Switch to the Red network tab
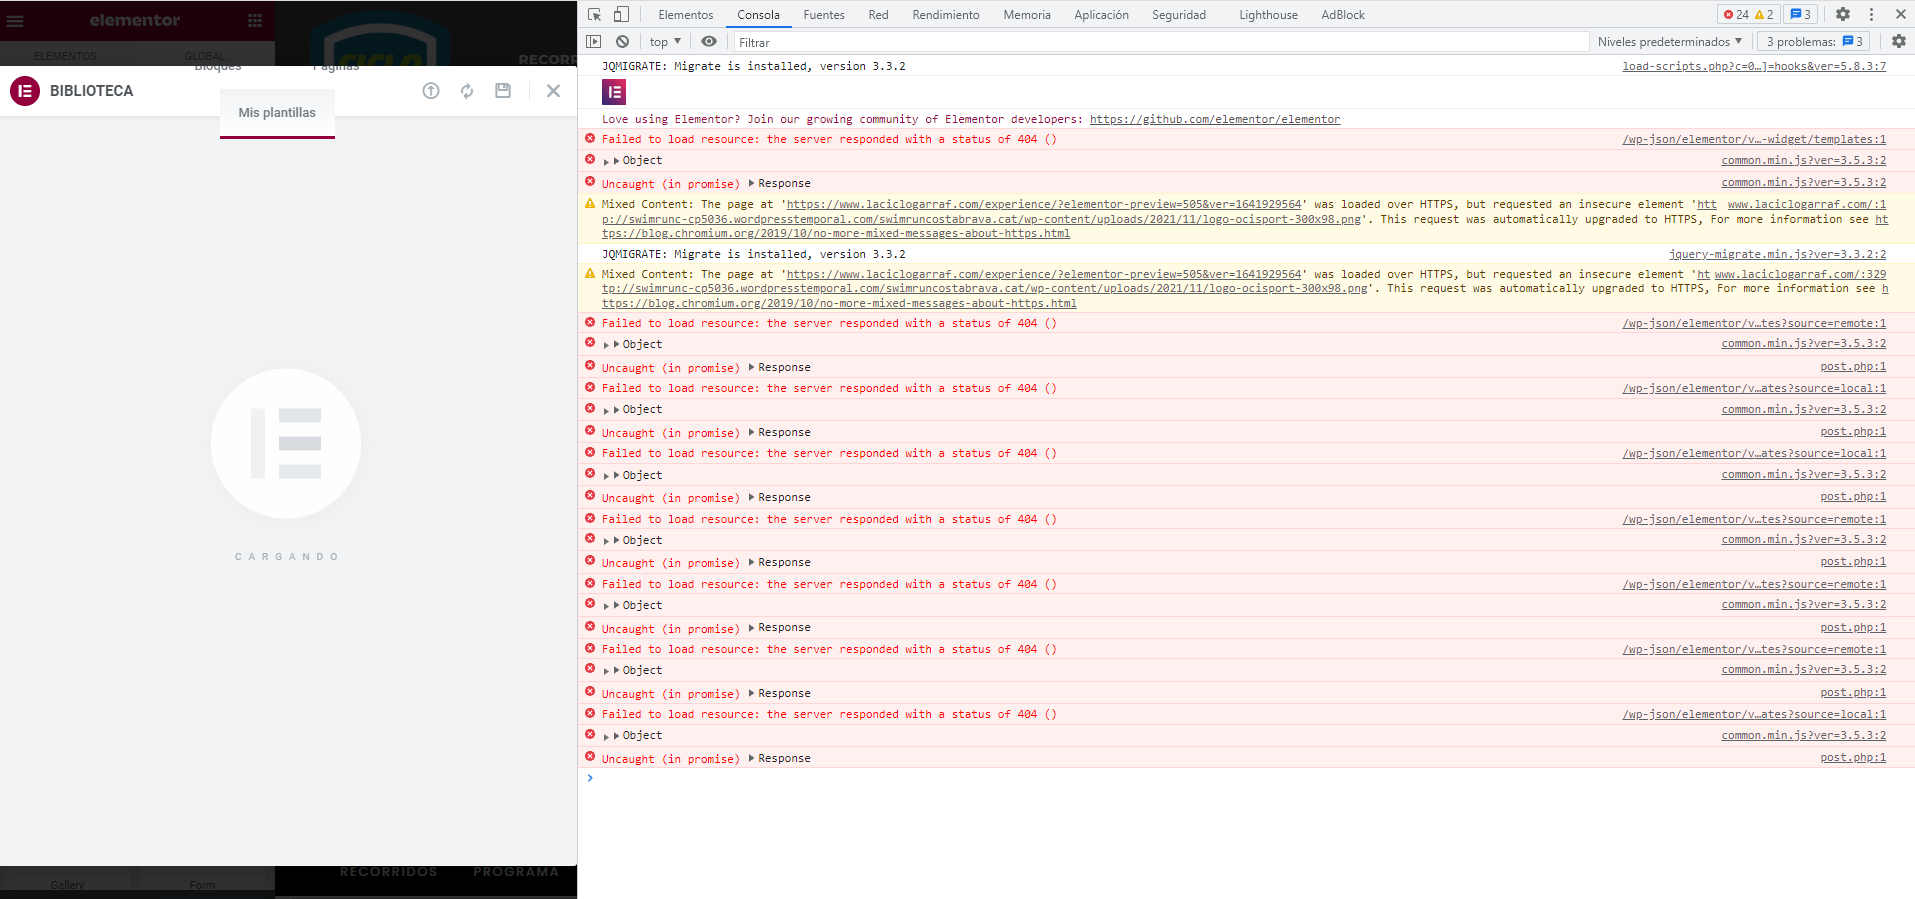 tap(878, 15)
